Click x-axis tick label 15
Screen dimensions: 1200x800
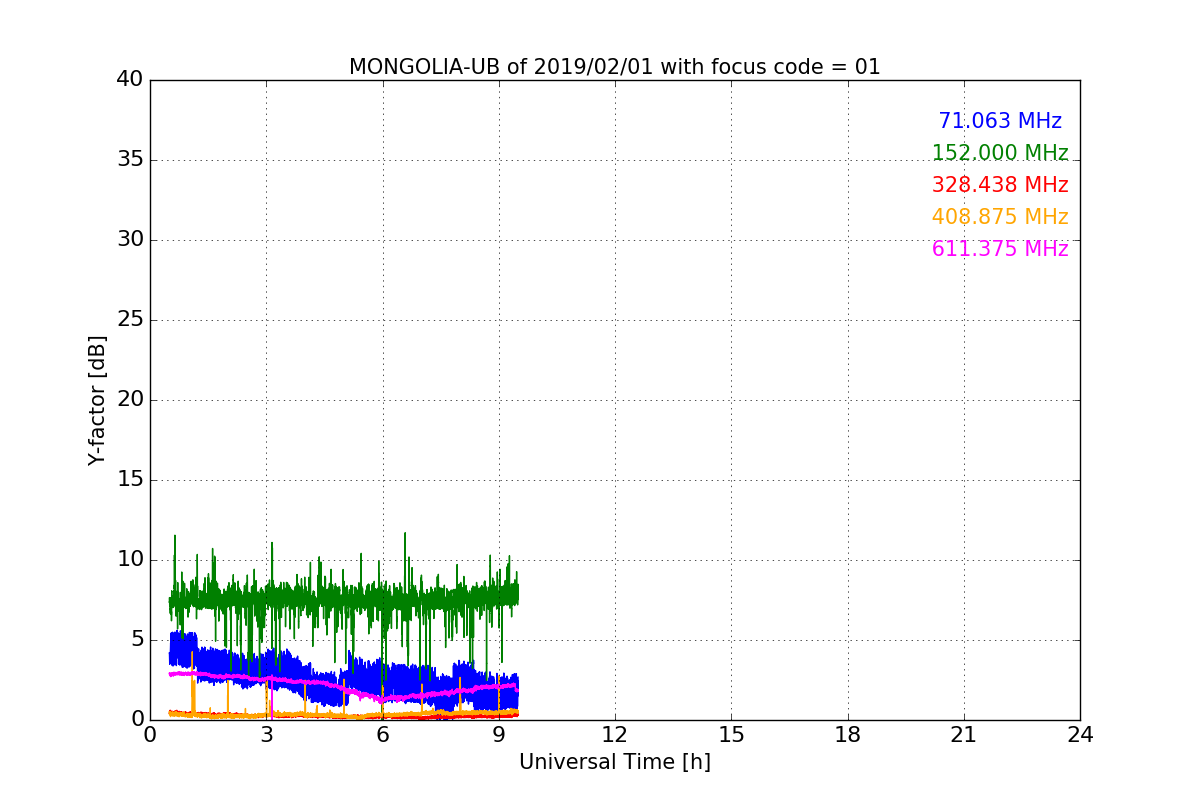click(x=731, y=734)
